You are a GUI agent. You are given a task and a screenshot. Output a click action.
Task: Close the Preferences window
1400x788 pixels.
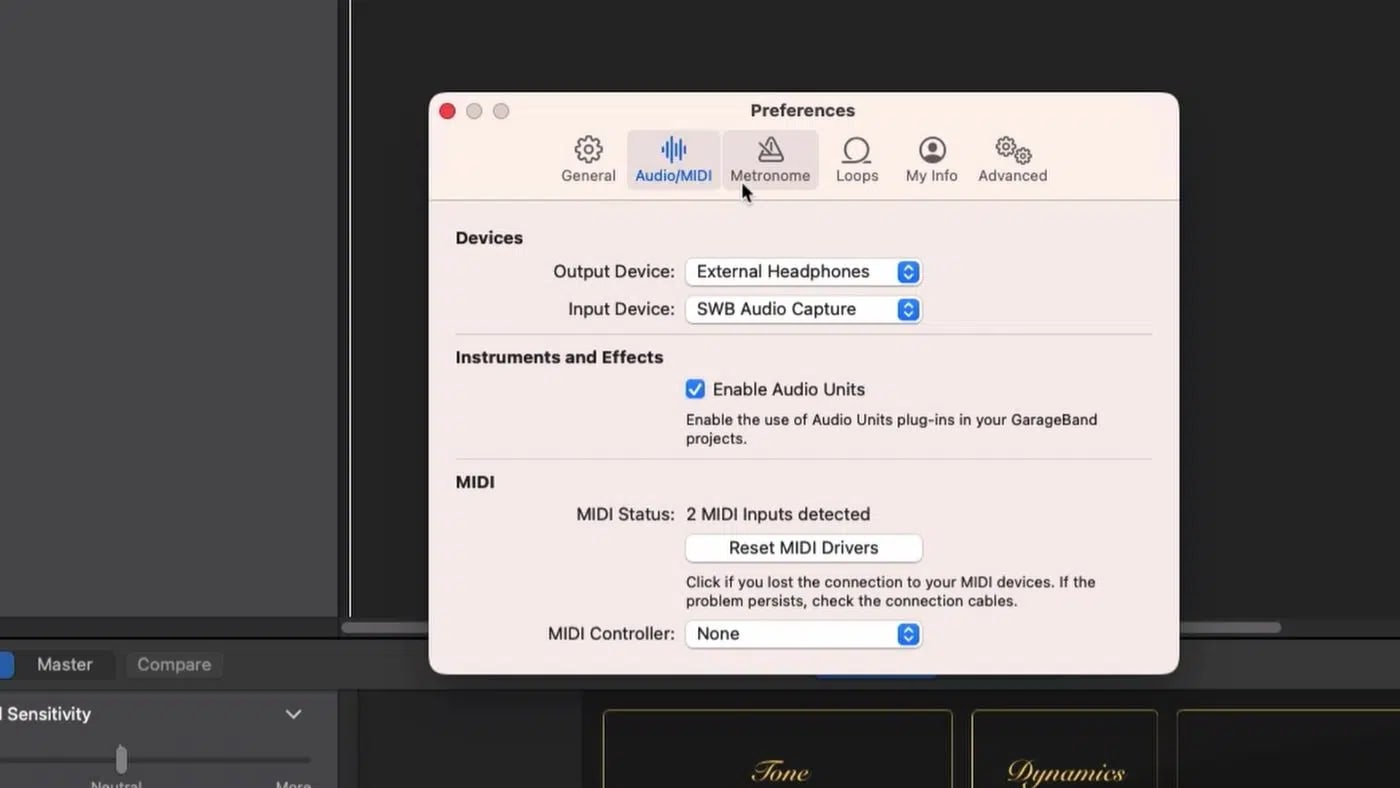tap(447, 111)
